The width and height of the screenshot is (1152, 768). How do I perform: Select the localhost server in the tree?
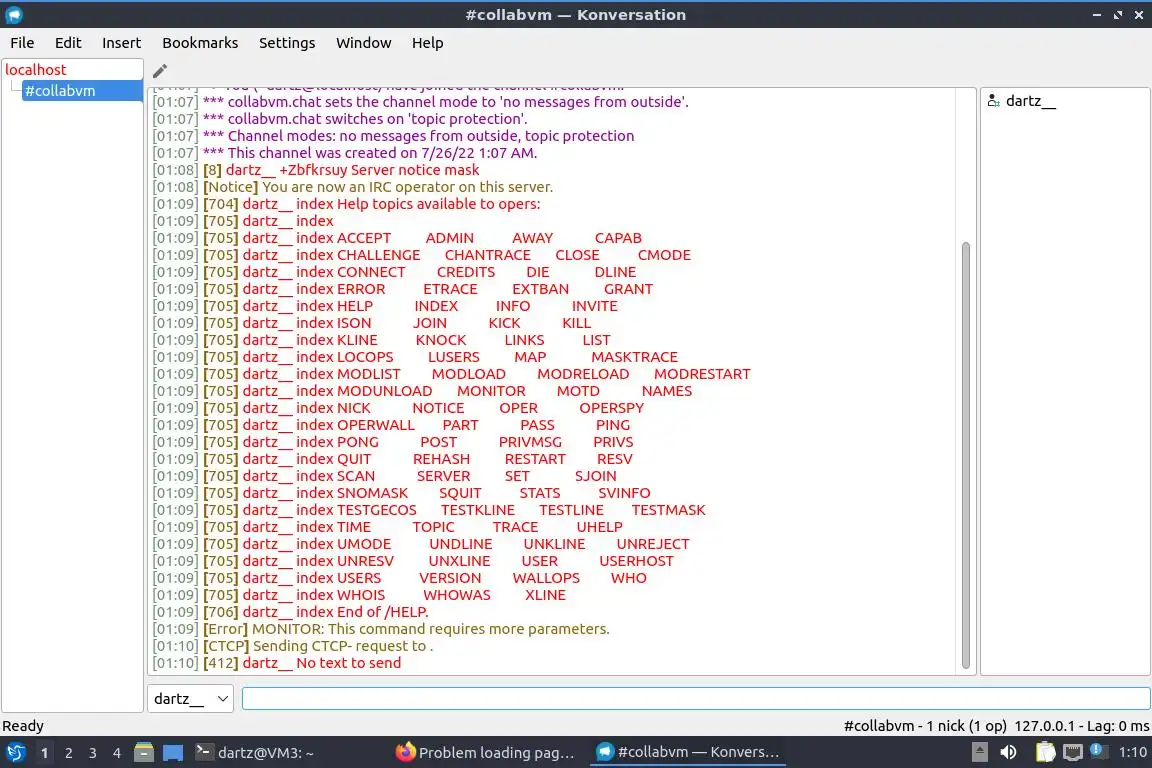[x=35, y=70]
